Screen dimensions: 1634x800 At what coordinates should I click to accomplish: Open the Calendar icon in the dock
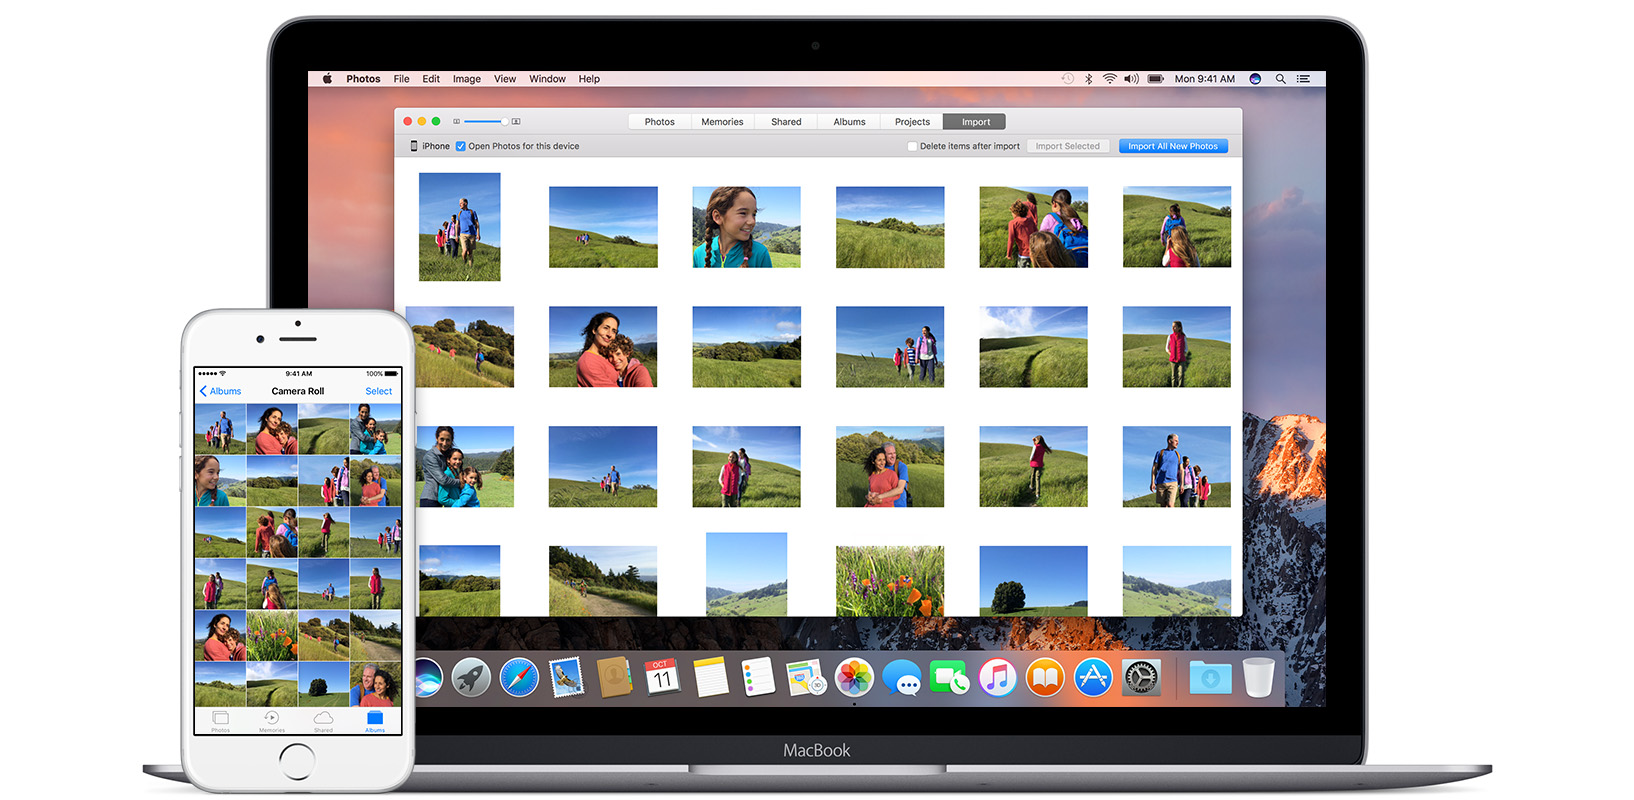tap(662, 678)
